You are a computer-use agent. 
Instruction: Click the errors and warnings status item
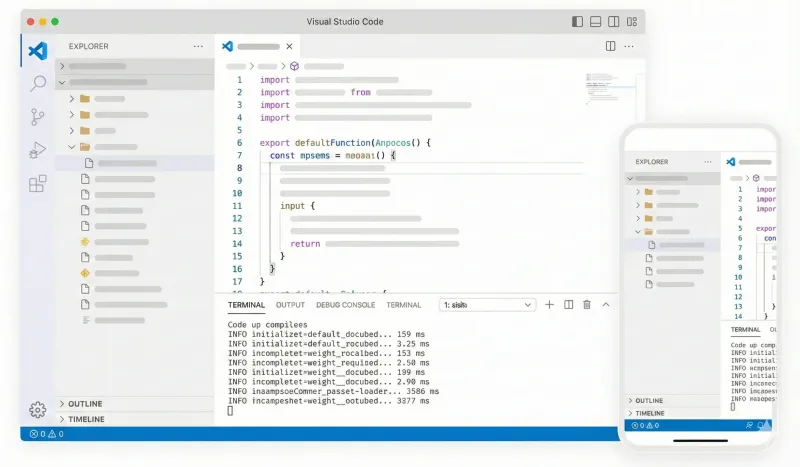coord(46,434)
